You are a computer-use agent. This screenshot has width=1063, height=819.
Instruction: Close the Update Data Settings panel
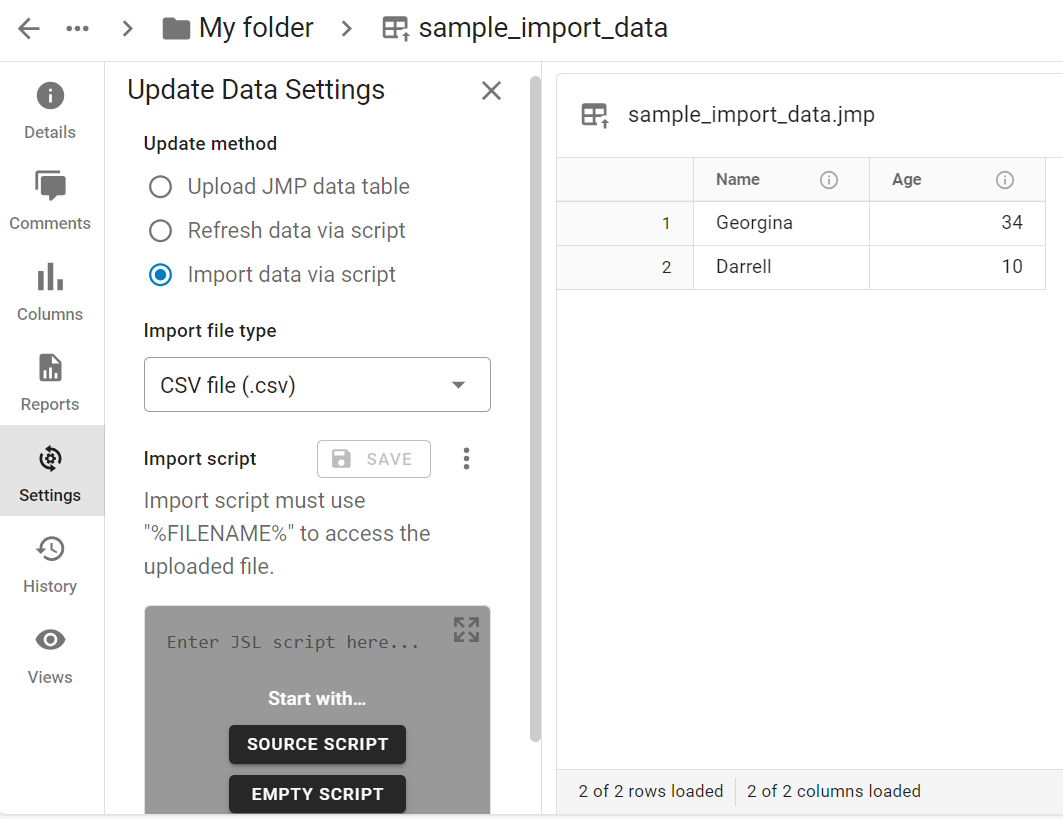[x=491, y=91]
